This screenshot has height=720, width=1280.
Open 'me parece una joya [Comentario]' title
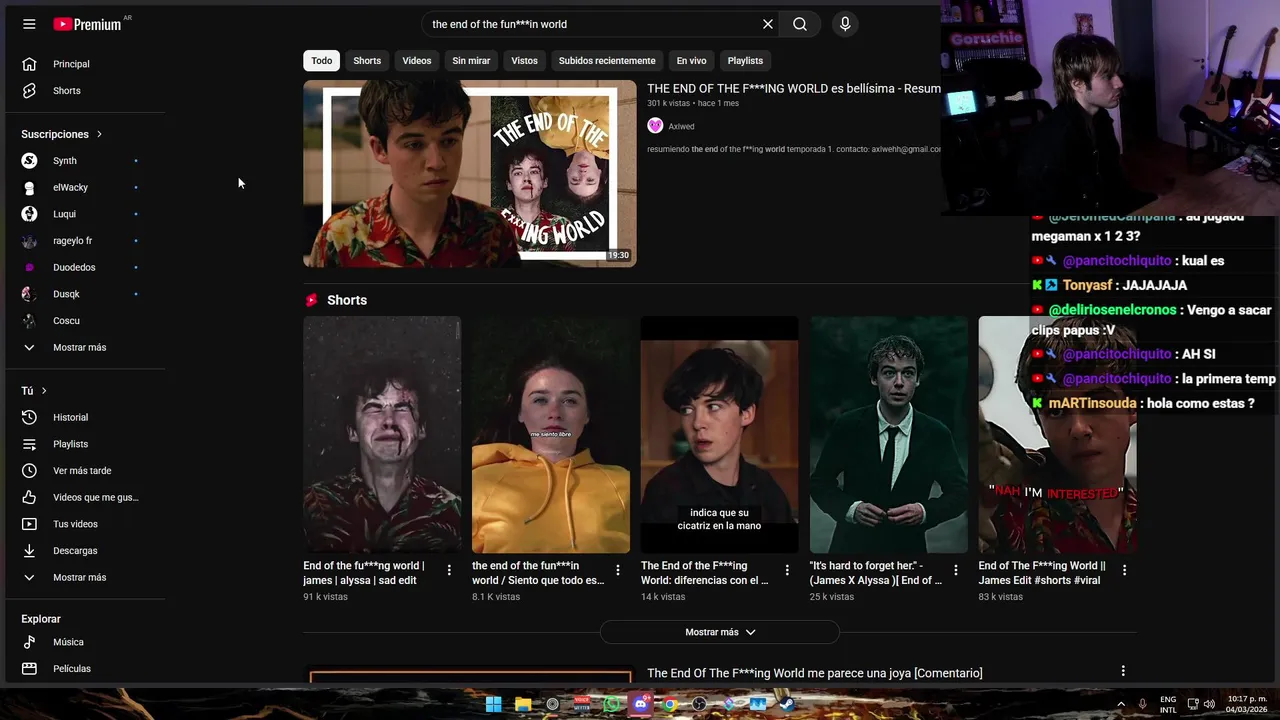[815, 673]
